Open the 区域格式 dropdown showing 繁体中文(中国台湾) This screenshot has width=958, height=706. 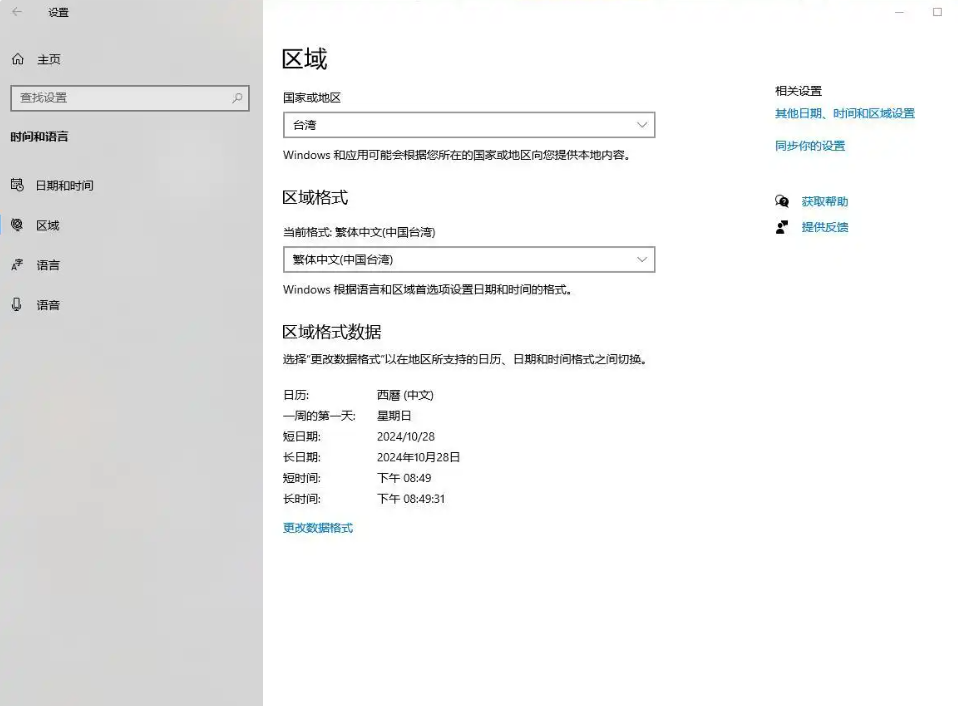[469, 260]
